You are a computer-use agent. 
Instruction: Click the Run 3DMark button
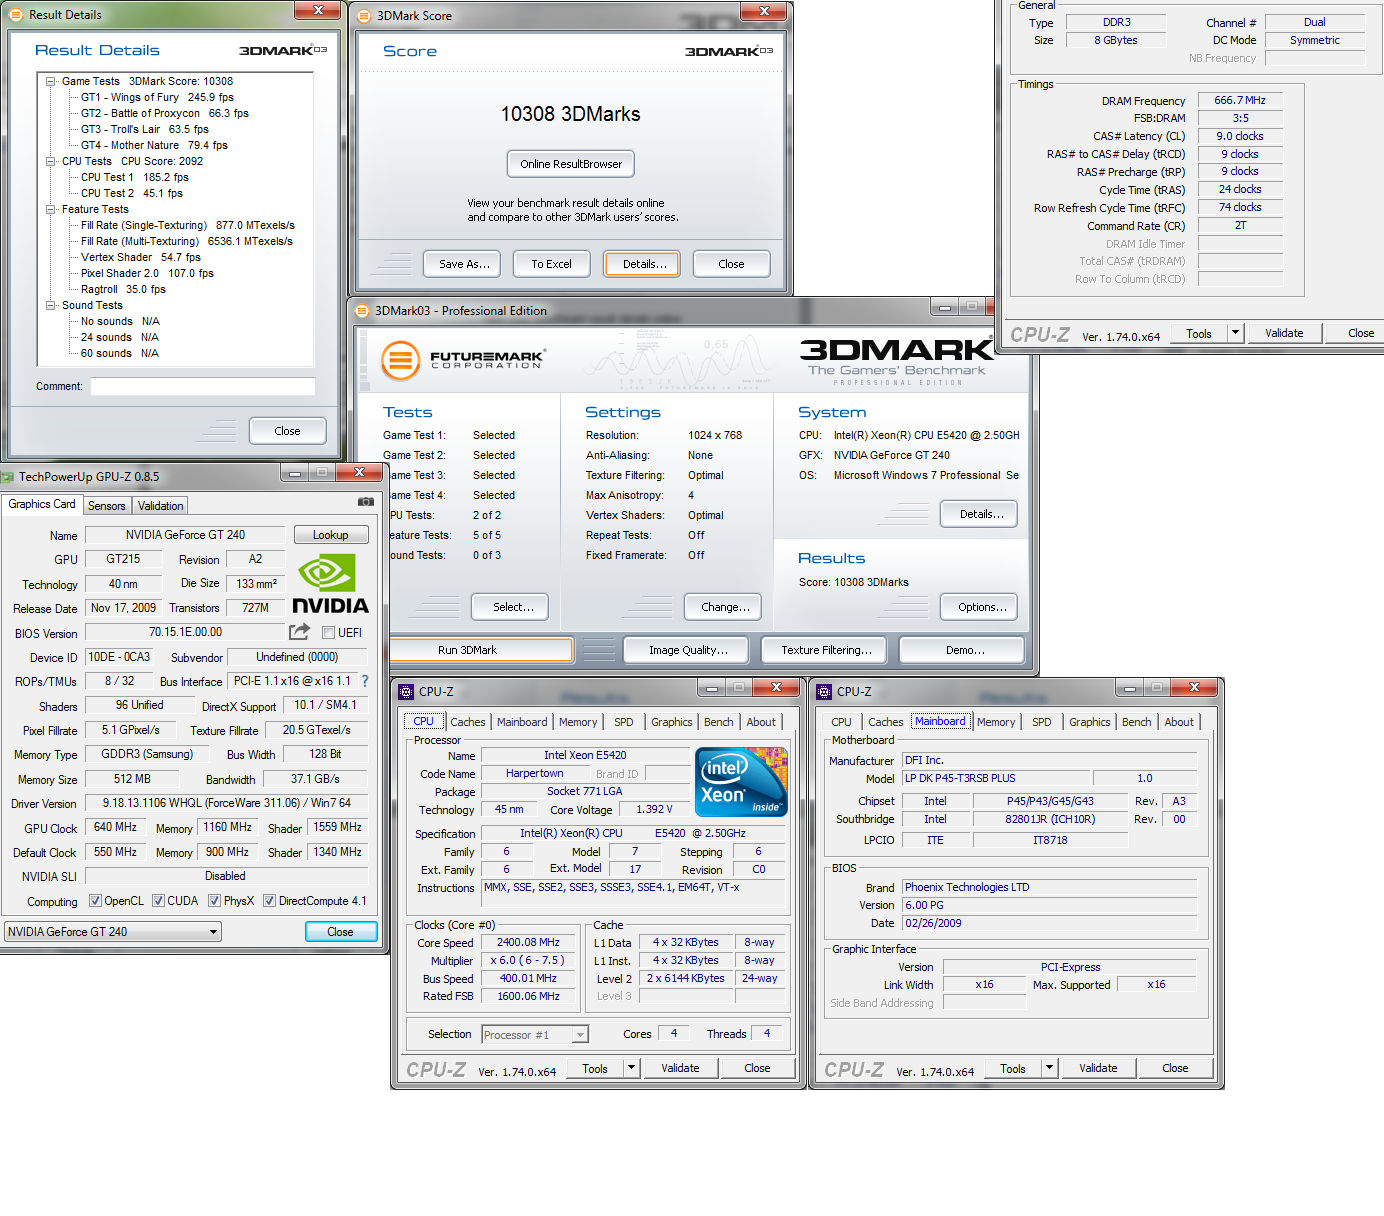tap(480, 650)
